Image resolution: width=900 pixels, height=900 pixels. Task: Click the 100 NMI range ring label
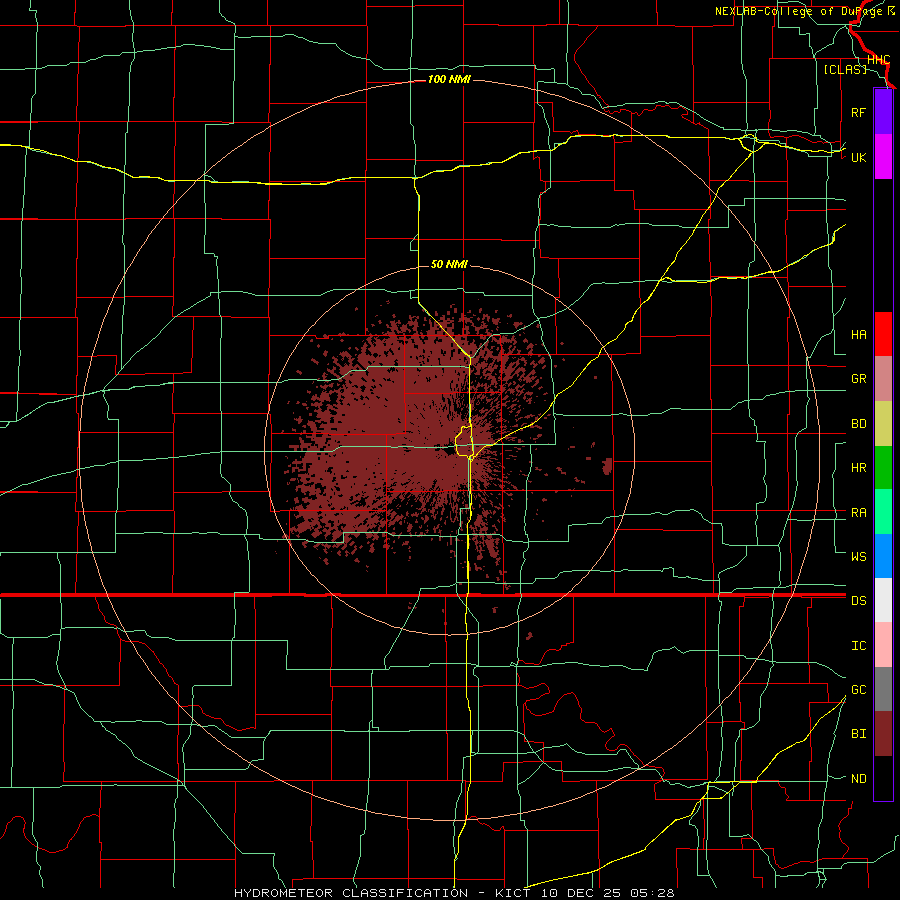(x=449, y=79)
